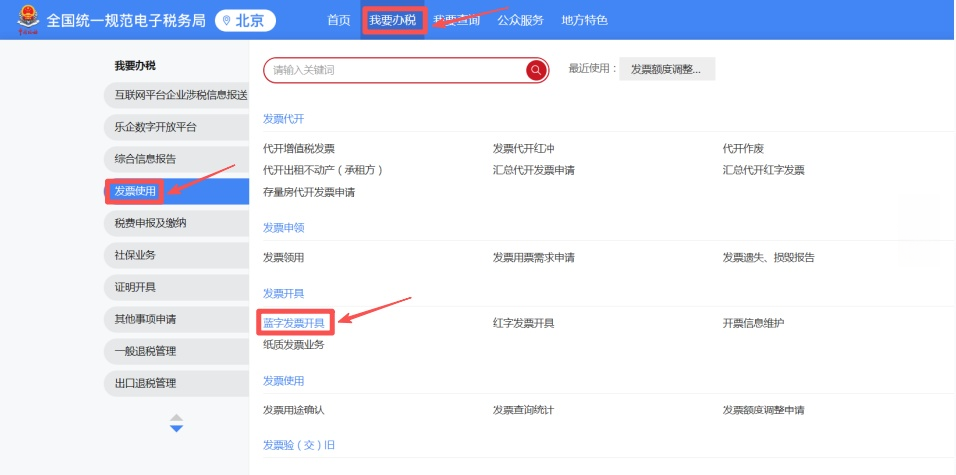Click the 我要办税 sidebar title
Image resolution: width=956 pixels, height=475 pixels.
[135, 66]
